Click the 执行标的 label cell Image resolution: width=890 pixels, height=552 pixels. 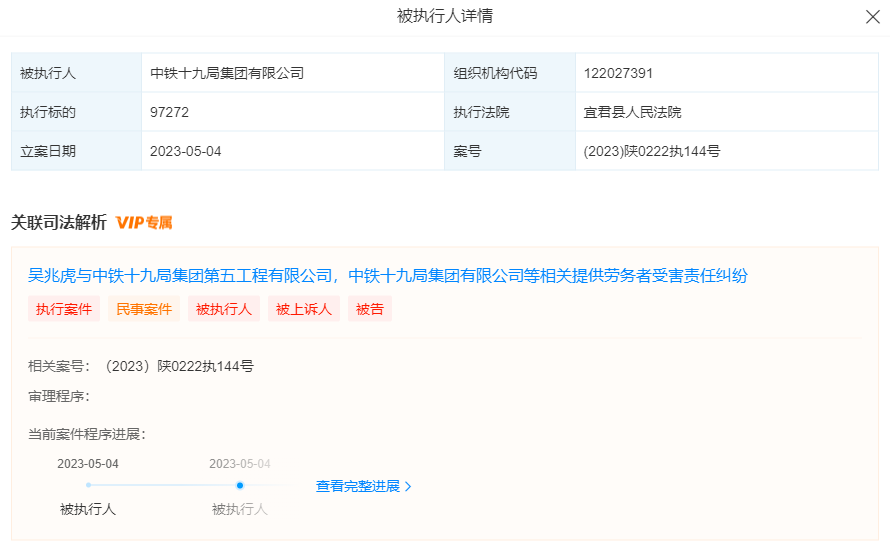(76, 112)
